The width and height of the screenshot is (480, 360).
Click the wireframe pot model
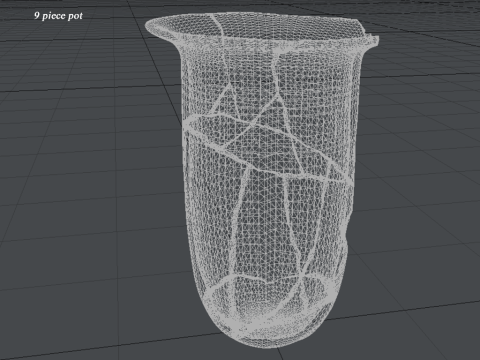pyautogui.click(x=262, y=180)
